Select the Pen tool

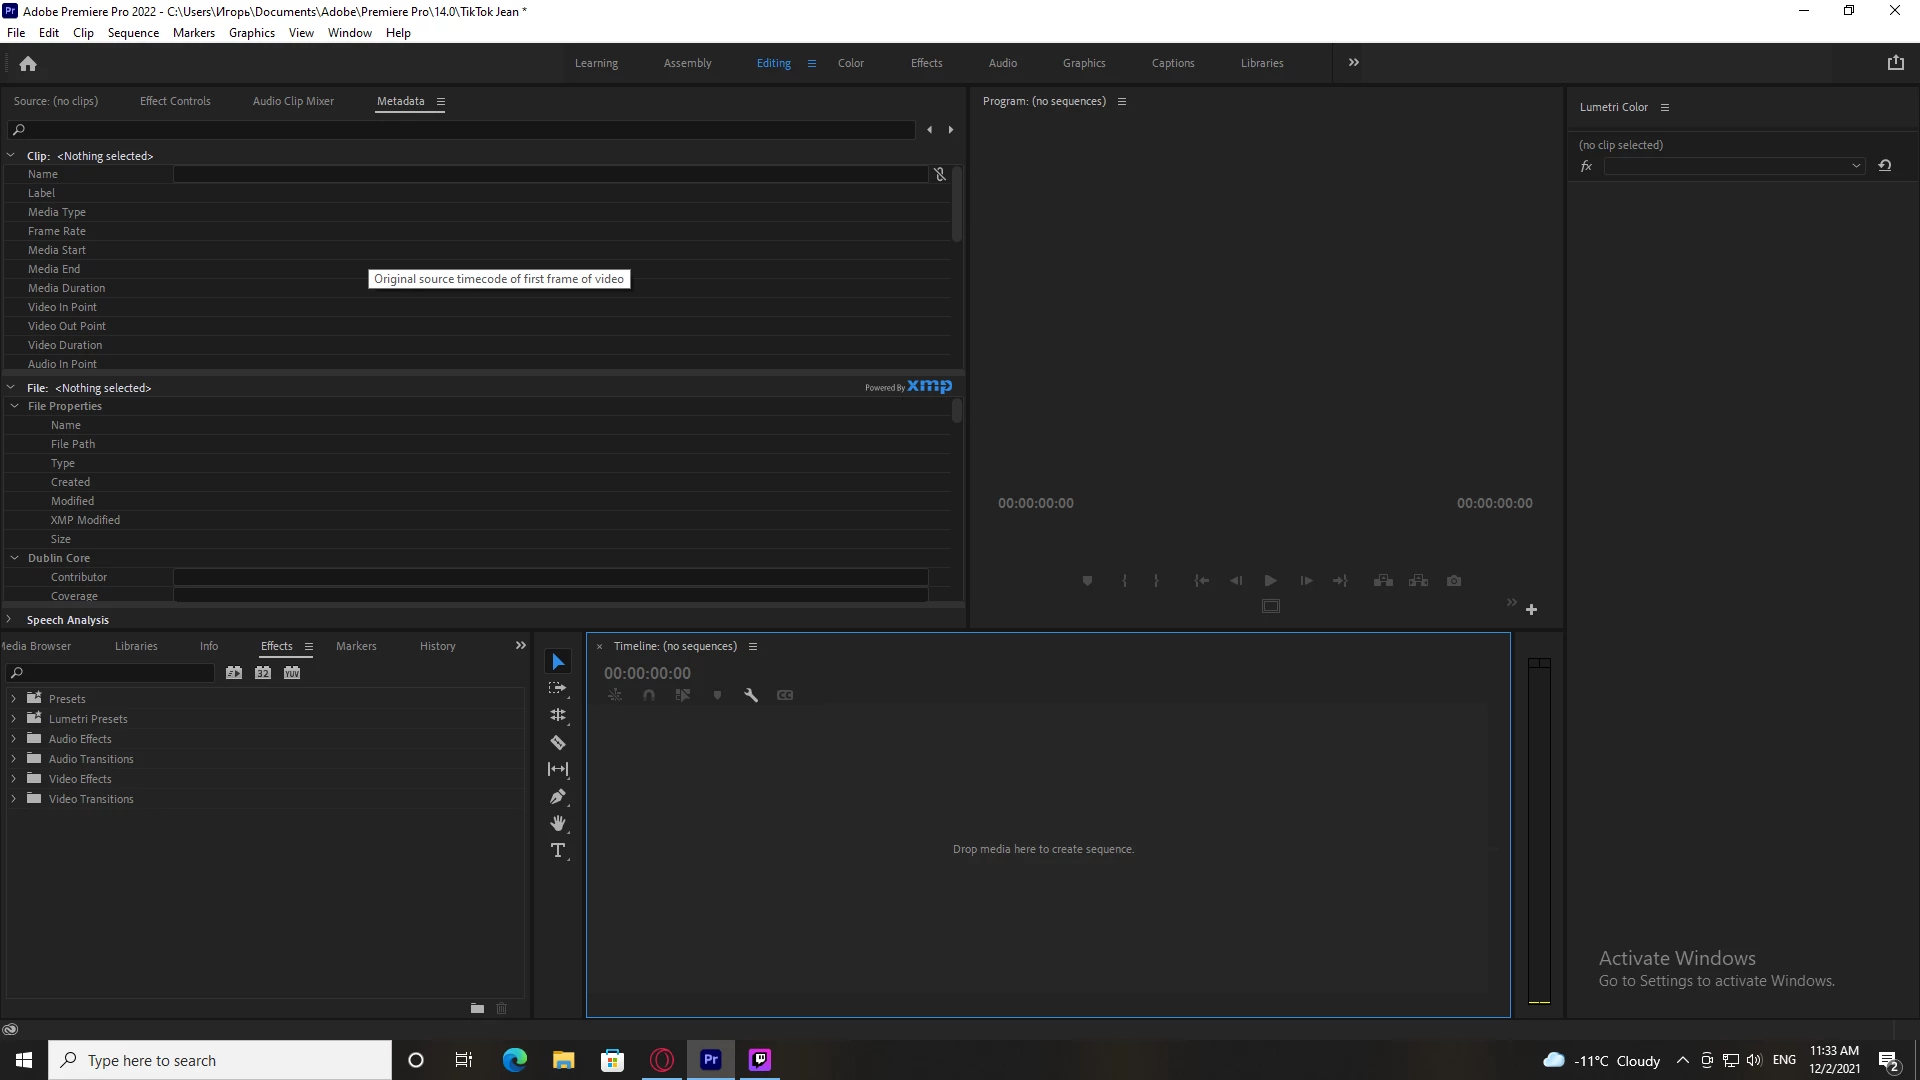click(x=558, y=797)
